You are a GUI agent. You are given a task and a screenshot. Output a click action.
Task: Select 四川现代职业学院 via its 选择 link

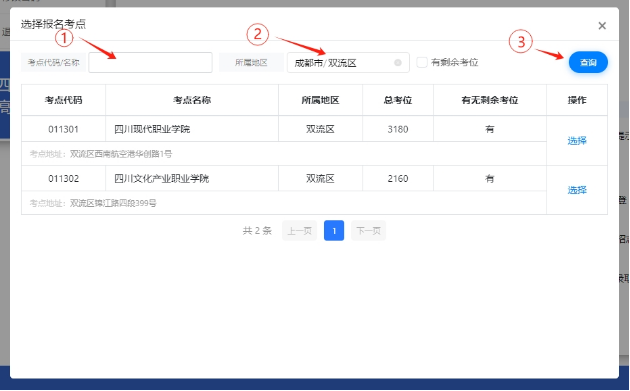577,141
